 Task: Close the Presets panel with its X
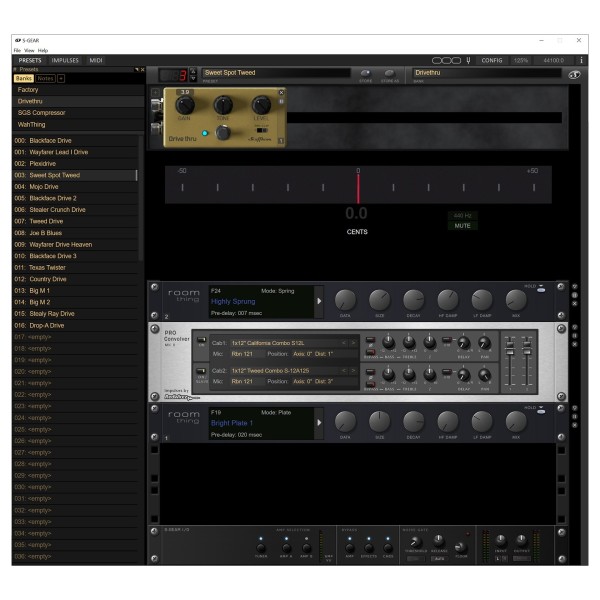(142, 70)
